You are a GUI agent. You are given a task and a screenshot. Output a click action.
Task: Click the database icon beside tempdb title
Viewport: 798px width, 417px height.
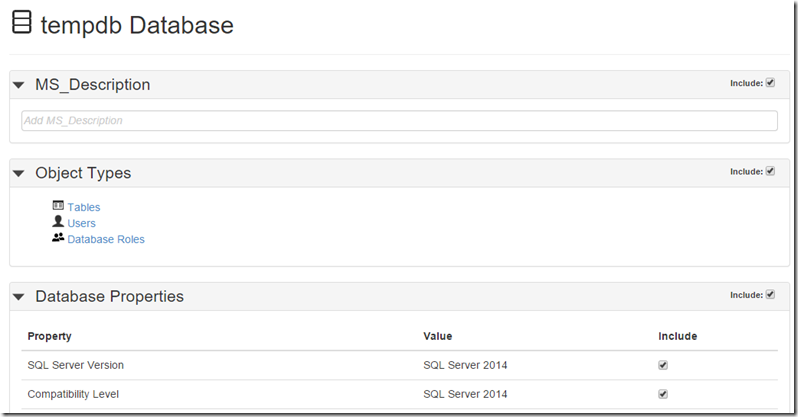pos(21,24)
